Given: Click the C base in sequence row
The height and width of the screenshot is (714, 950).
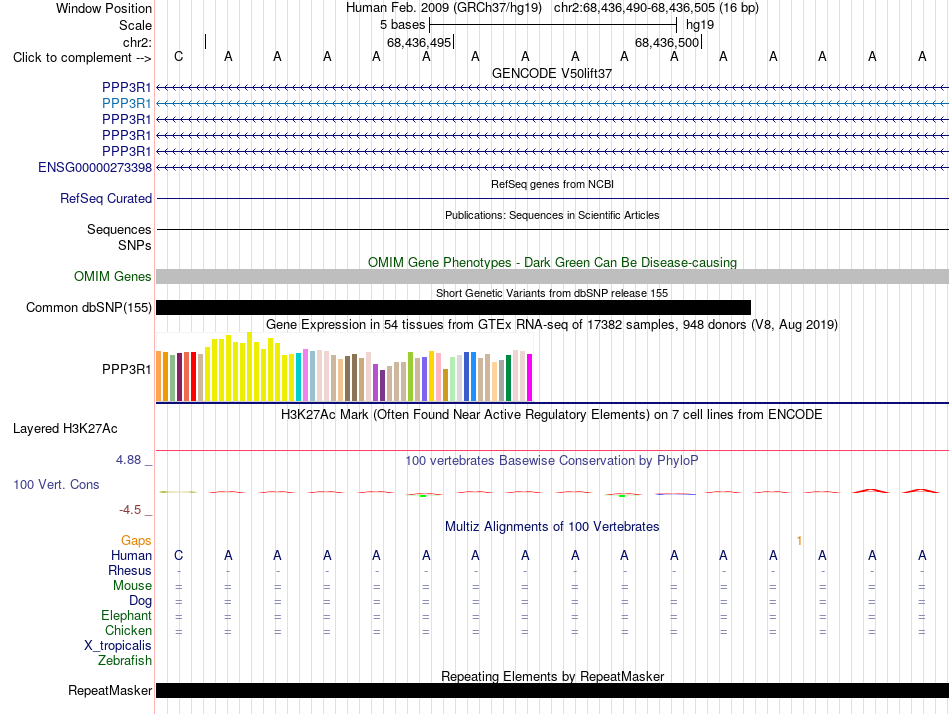Looking at the screenshot, I should point(178,56).
